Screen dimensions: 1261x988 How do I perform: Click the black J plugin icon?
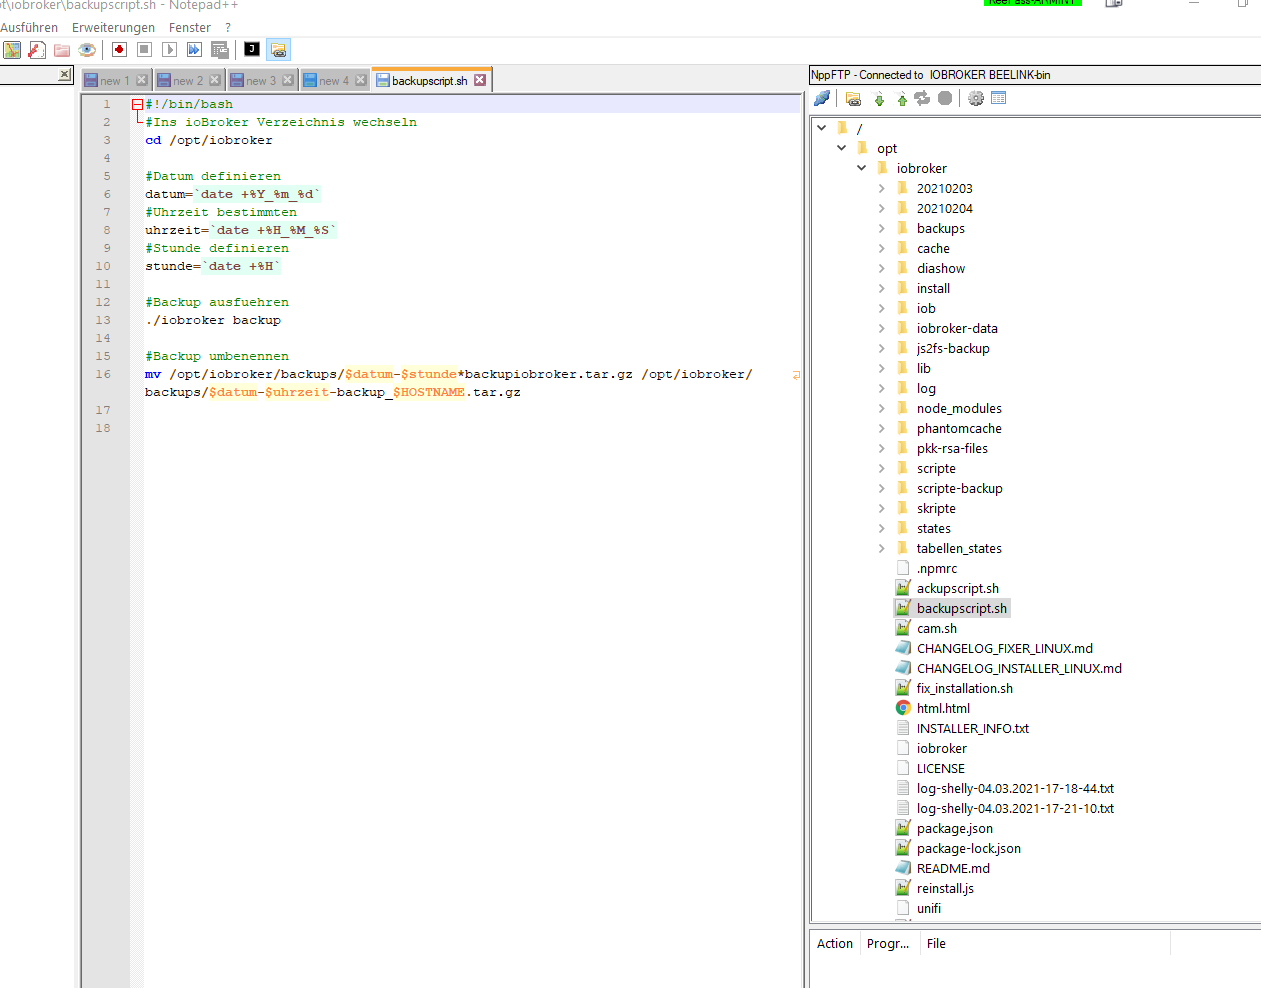pyautogui.click(x=252, y=49)
